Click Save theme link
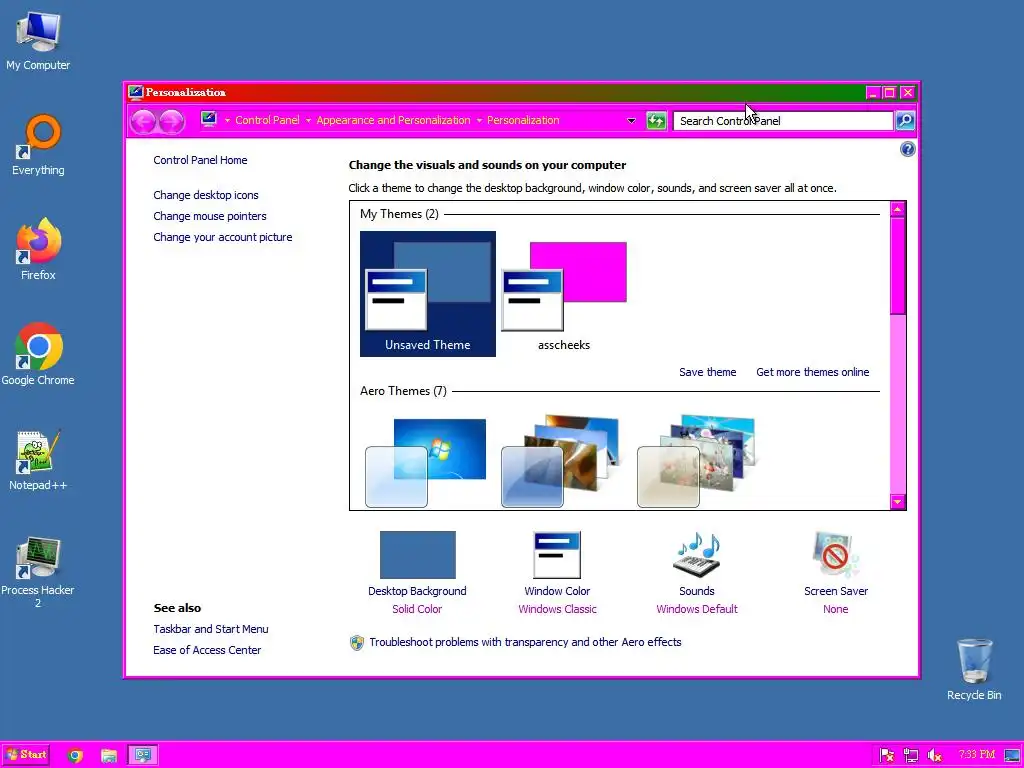The height and width of the screenshot is (768, 1024). [x=707, y=372]
